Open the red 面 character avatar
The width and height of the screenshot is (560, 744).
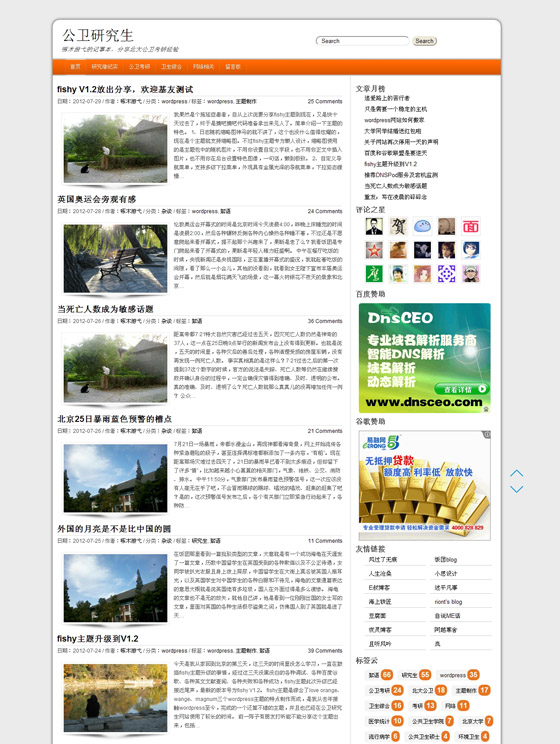pos(471,226)
